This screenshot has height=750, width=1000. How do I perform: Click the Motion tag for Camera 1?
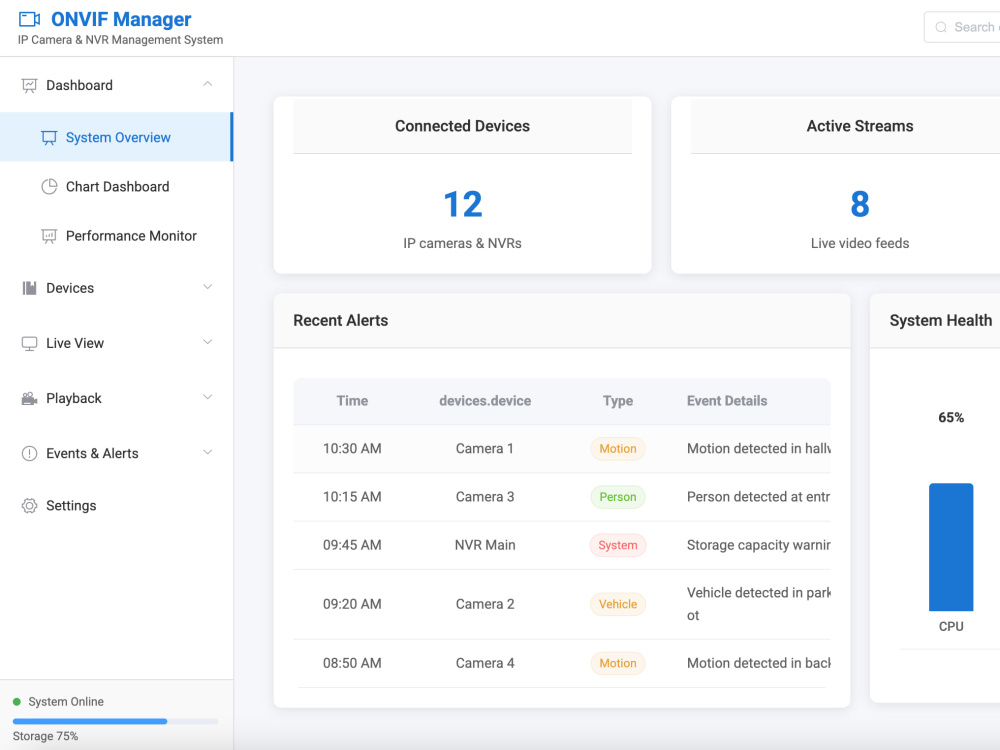[x=618, y=448]
